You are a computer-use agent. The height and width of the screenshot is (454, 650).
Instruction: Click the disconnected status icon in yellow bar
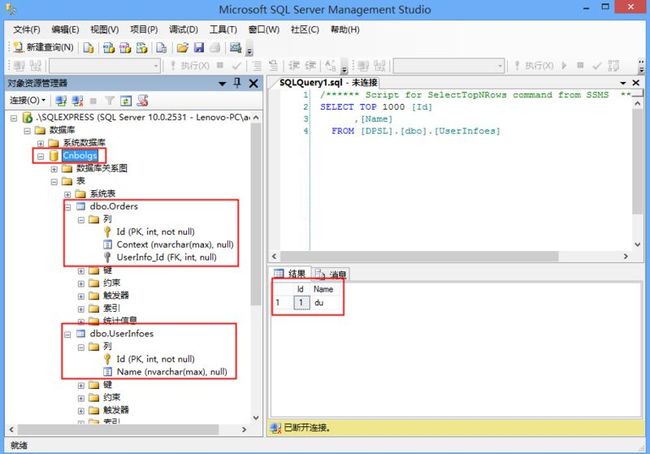tap(275, 427)
